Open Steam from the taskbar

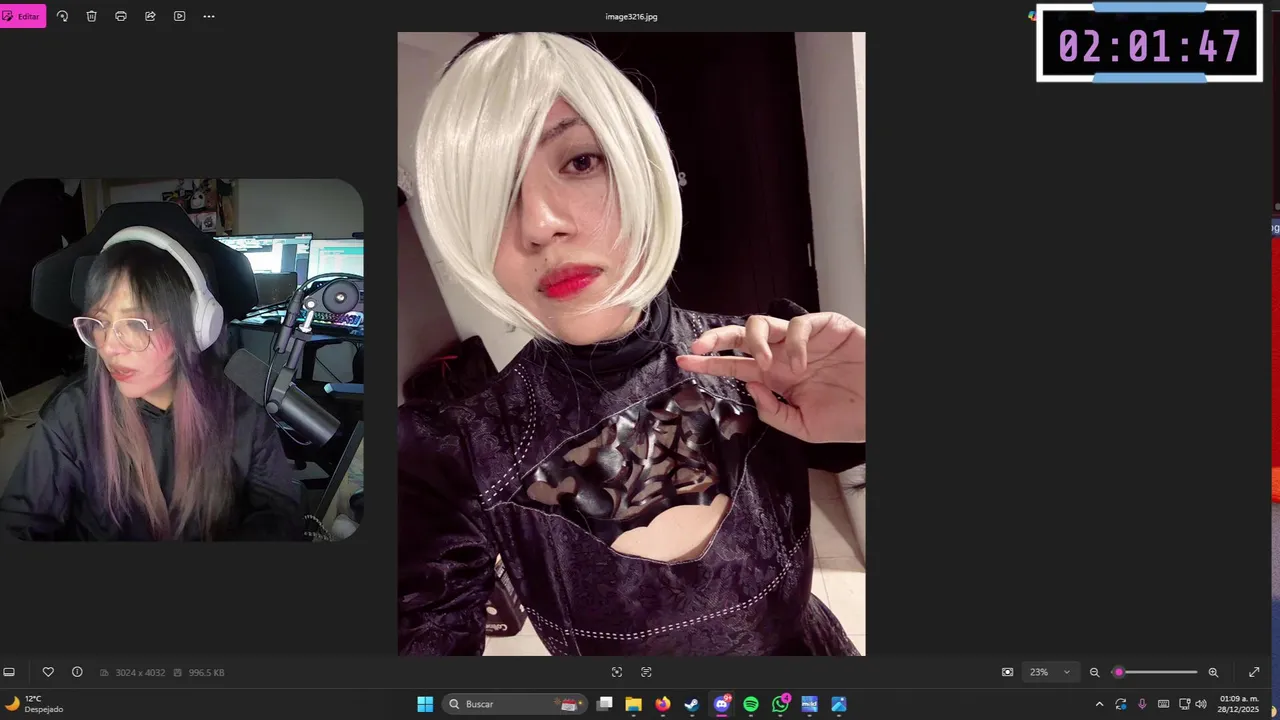[x=691, y=704]
